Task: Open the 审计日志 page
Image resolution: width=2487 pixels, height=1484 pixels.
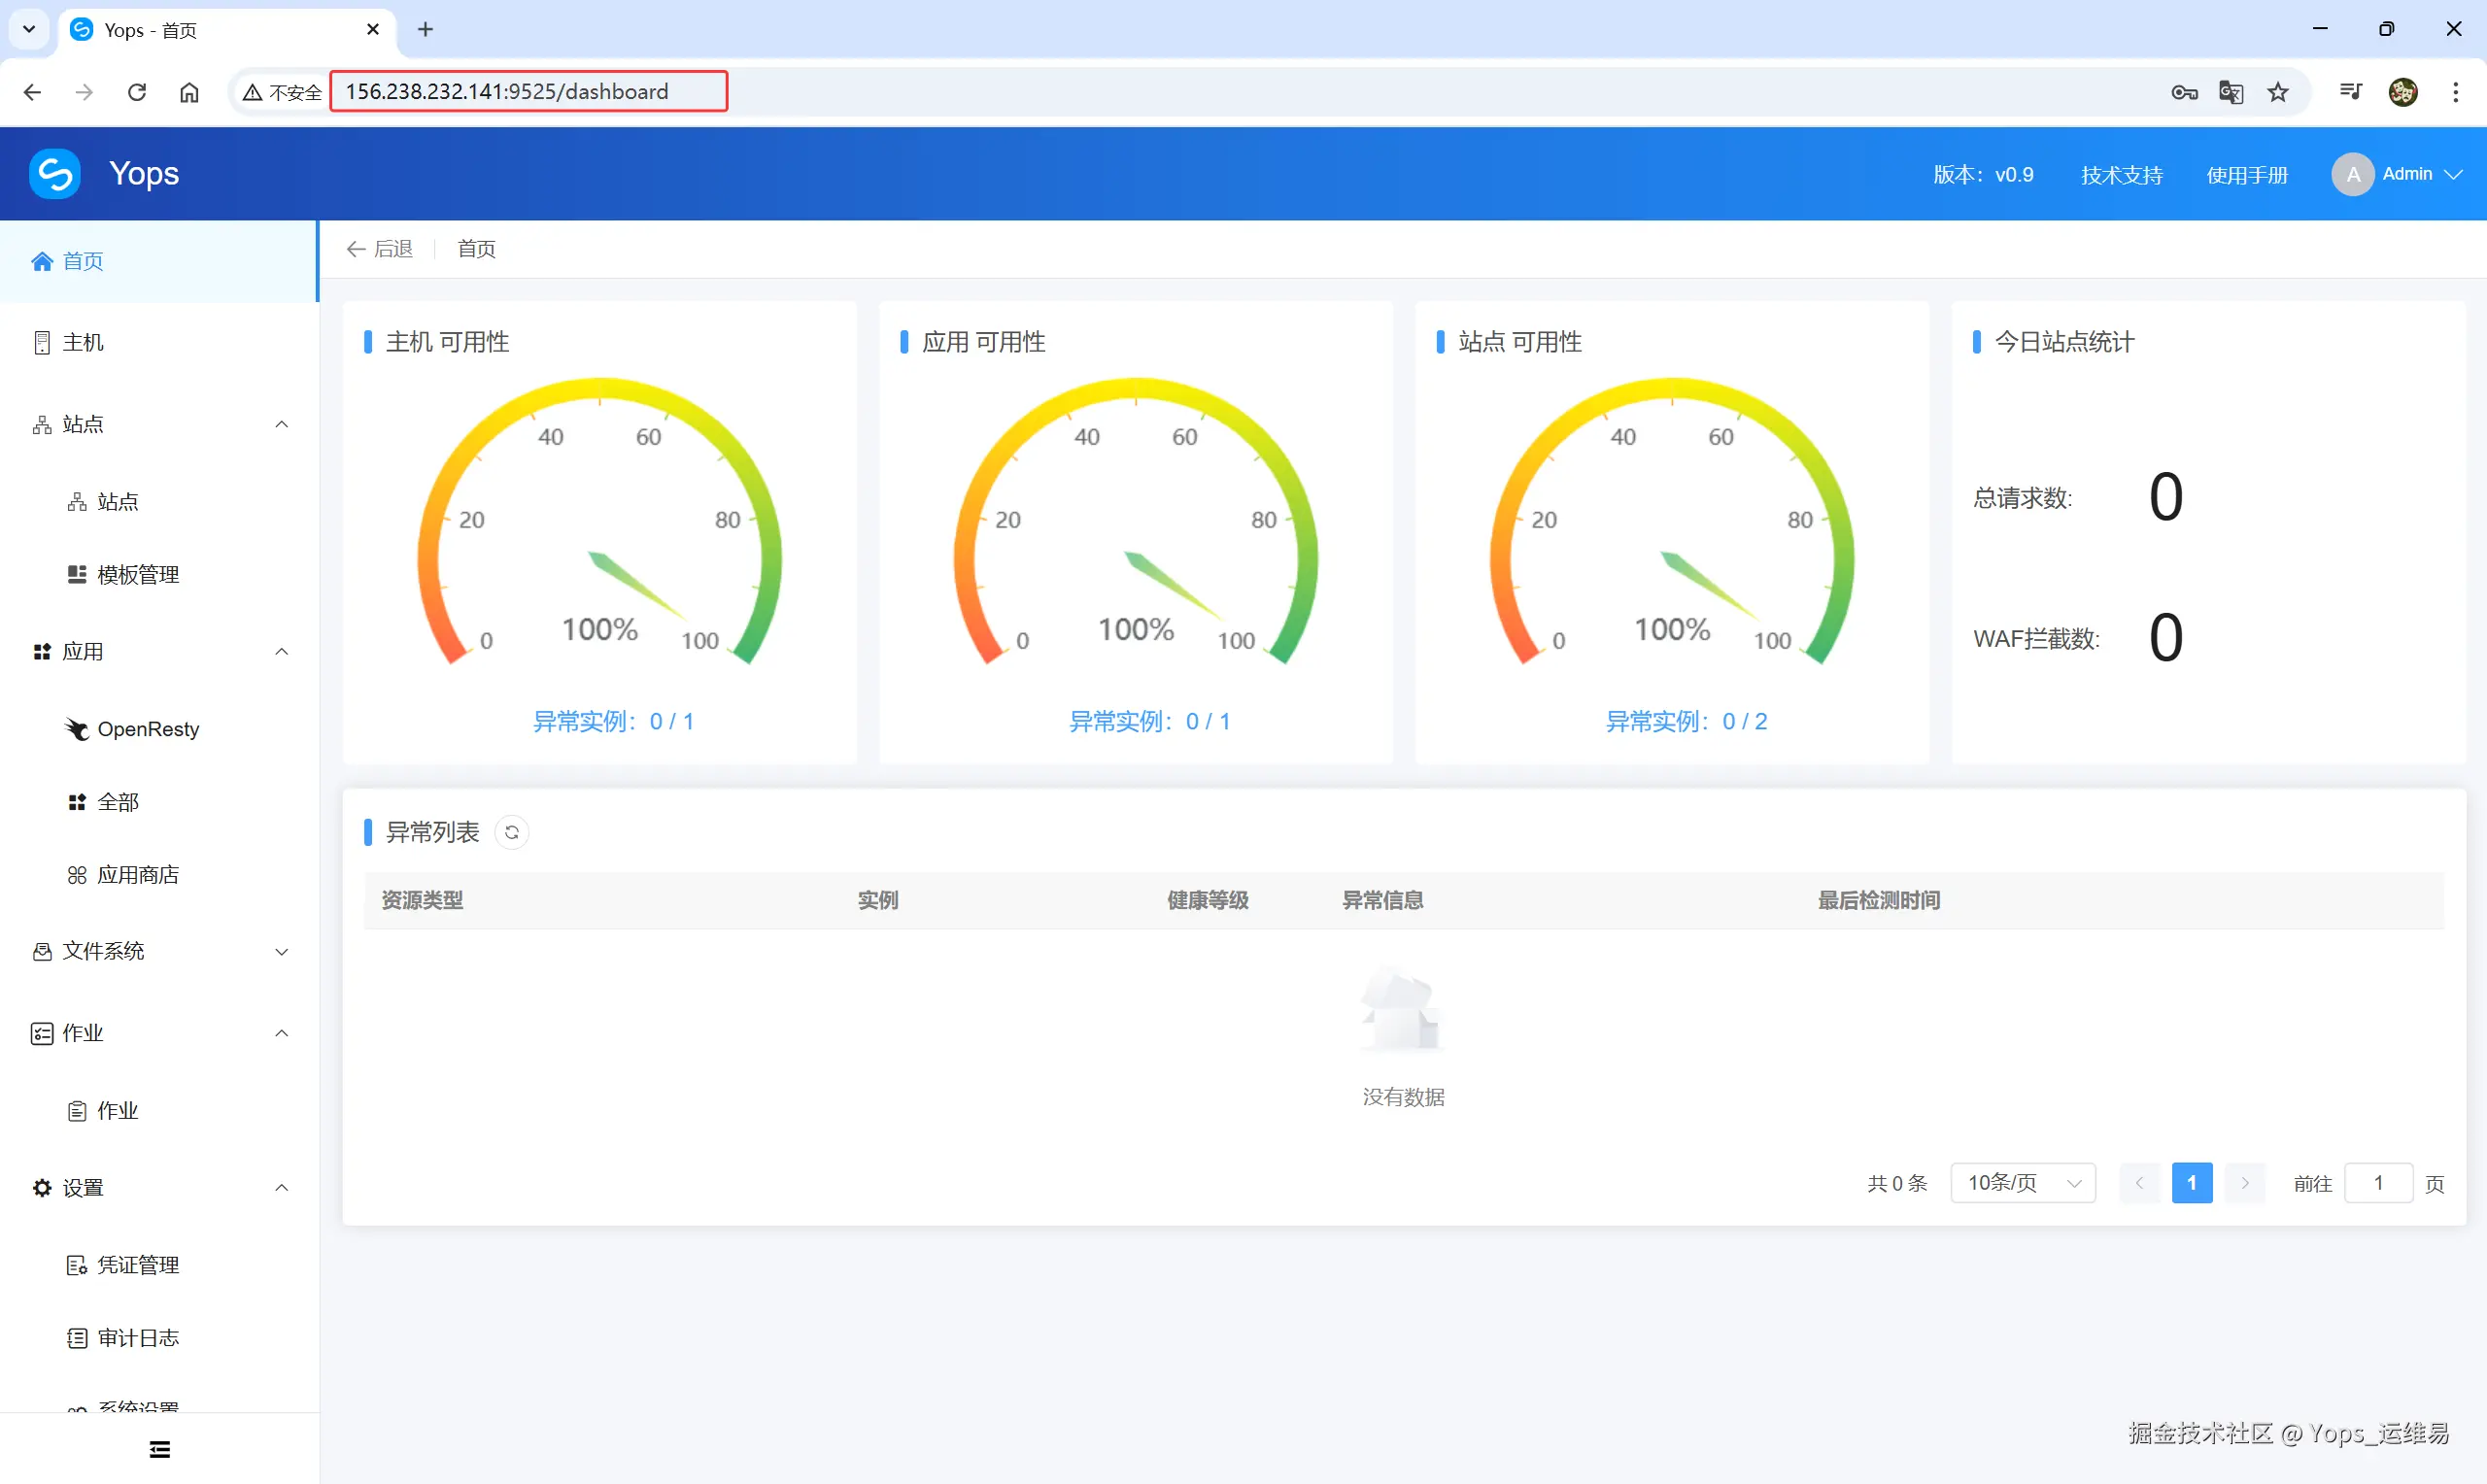Action: (137, 1337)
